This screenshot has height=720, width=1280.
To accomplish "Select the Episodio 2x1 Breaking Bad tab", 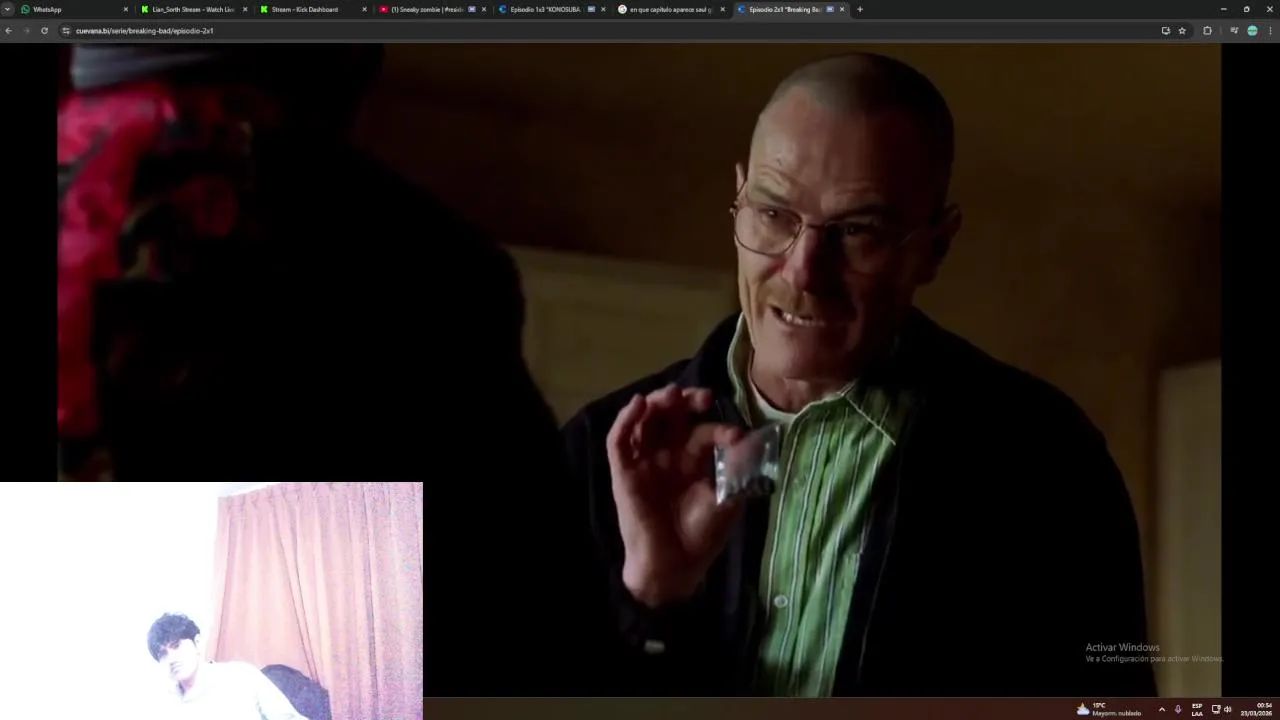I will (789, 9).
